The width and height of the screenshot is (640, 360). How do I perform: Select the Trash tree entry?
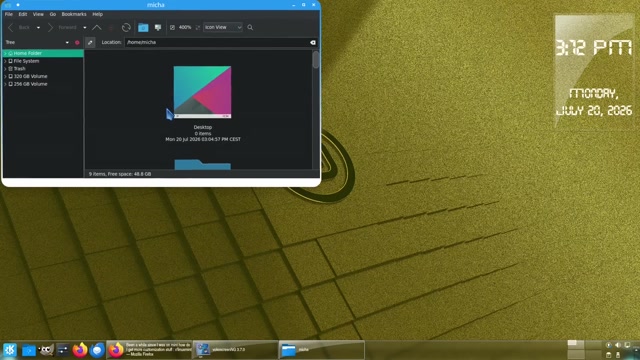tap(20, 69)
